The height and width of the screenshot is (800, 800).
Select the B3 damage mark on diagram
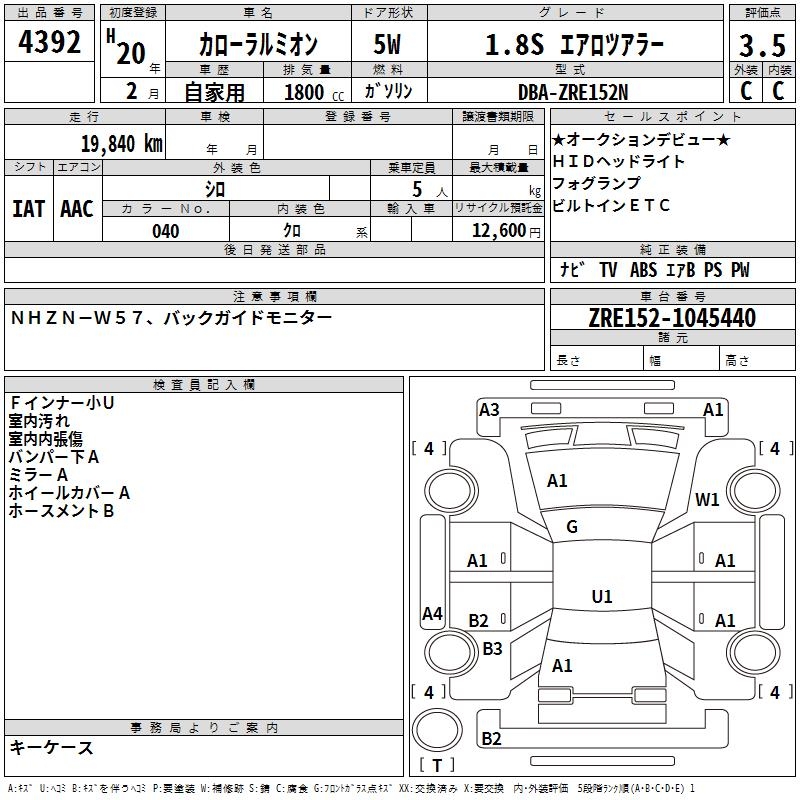click(492, 649)
